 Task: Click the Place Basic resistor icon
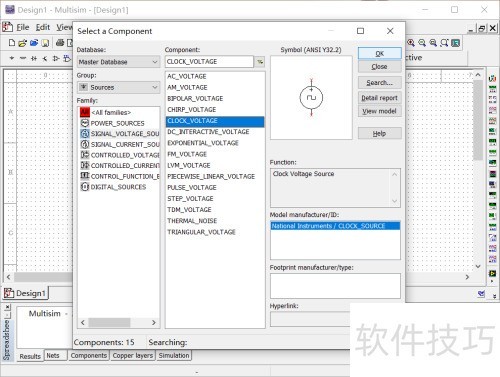tap(23, 58)
